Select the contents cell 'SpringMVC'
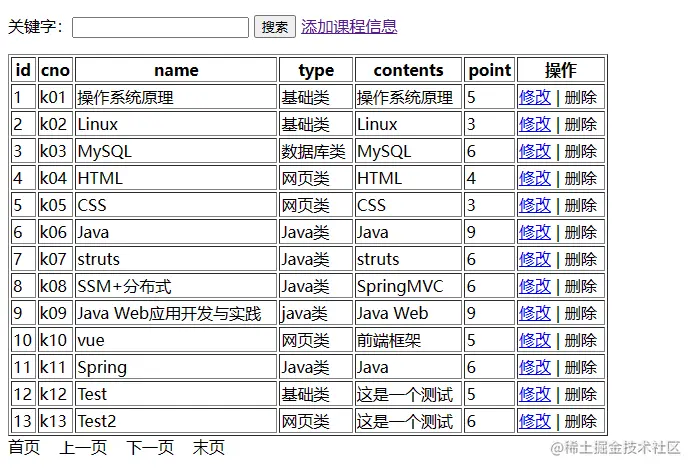 (x=408, y=286)
